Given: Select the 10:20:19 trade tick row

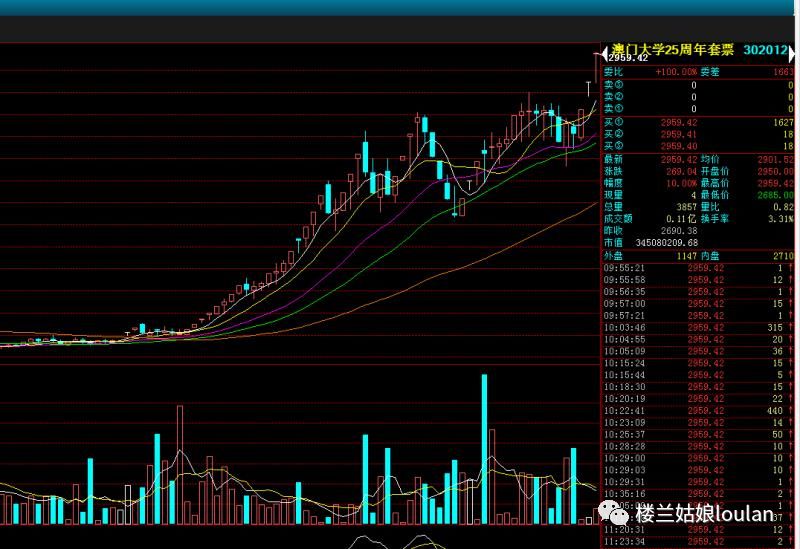Looking at the screenshot, I should [698, 398].
